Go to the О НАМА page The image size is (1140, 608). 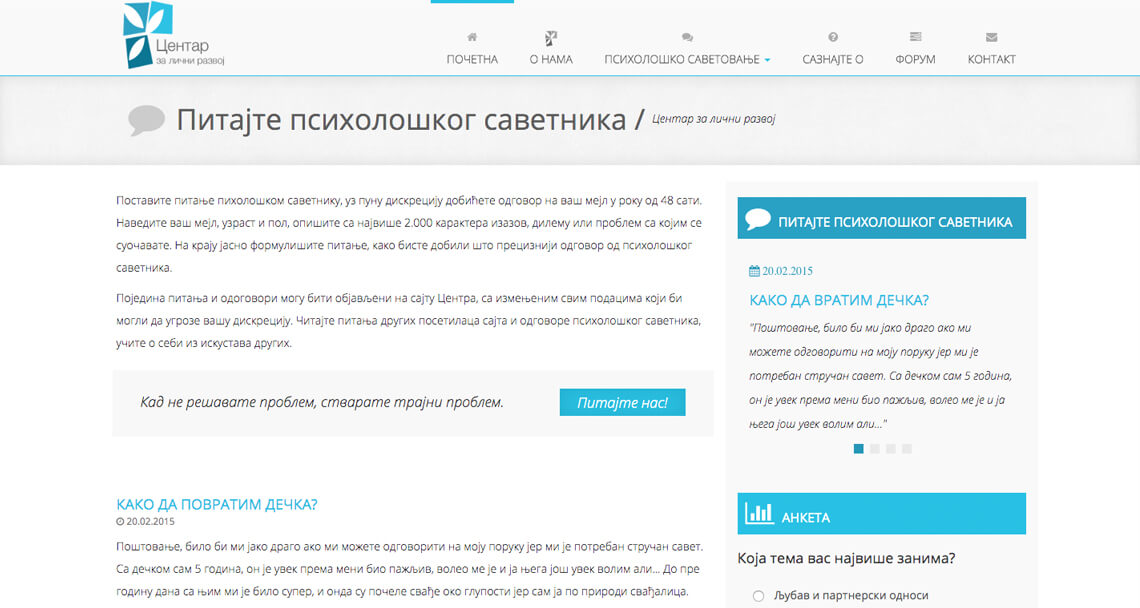(551, 60)
